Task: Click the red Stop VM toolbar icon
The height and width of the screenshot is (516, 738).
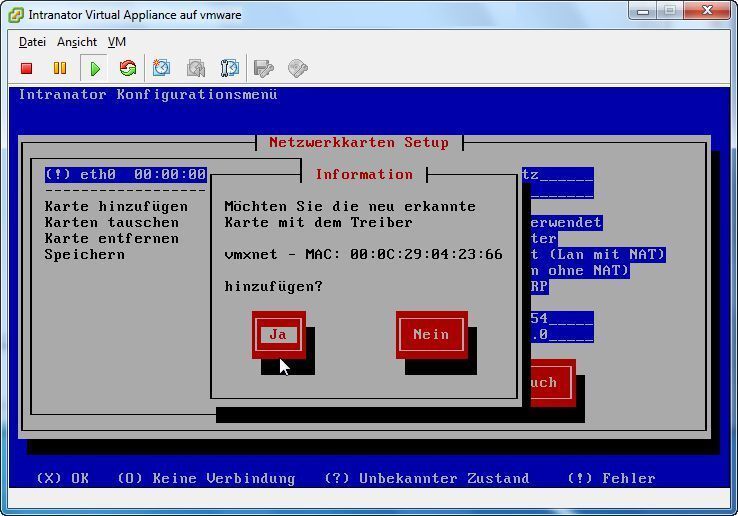Action: (26, 69)
